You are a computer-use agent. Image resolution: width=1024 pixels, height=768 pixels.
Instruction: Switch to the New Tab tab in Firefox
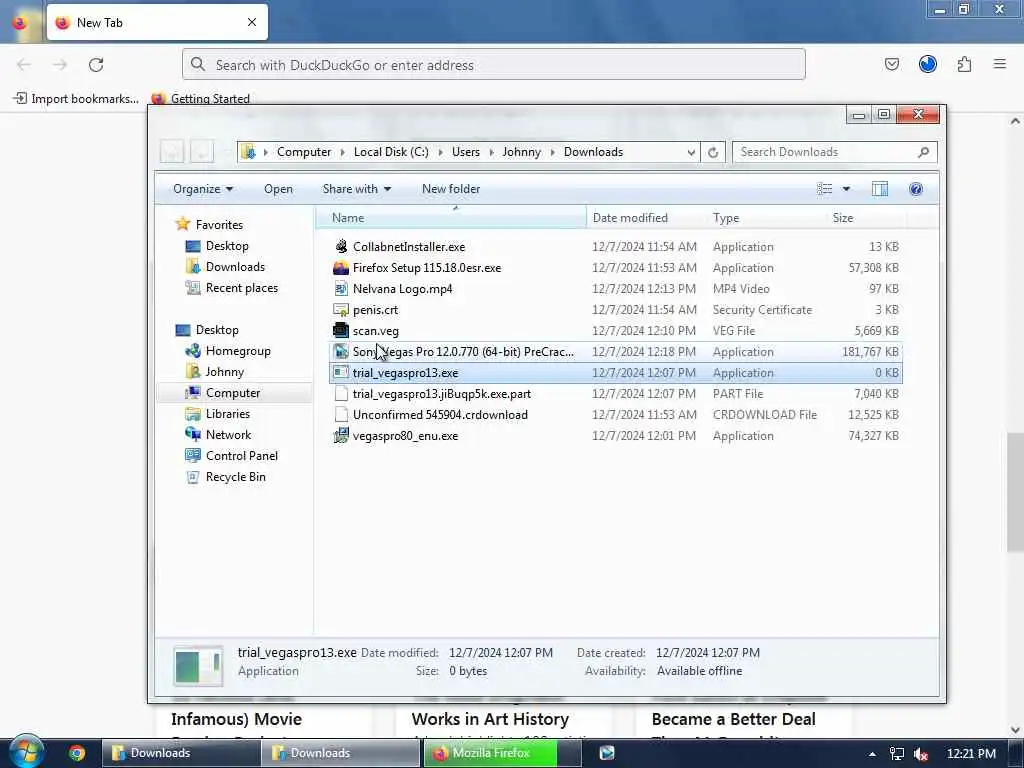[x=157, y=22]
